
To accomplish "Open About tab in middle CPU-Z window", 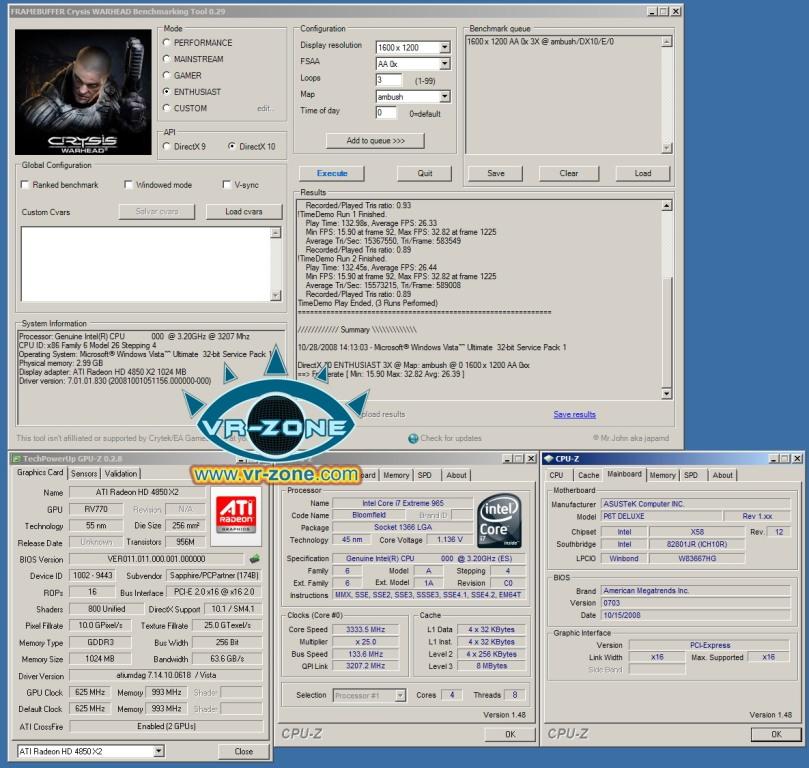I will (x=457, y=475).
